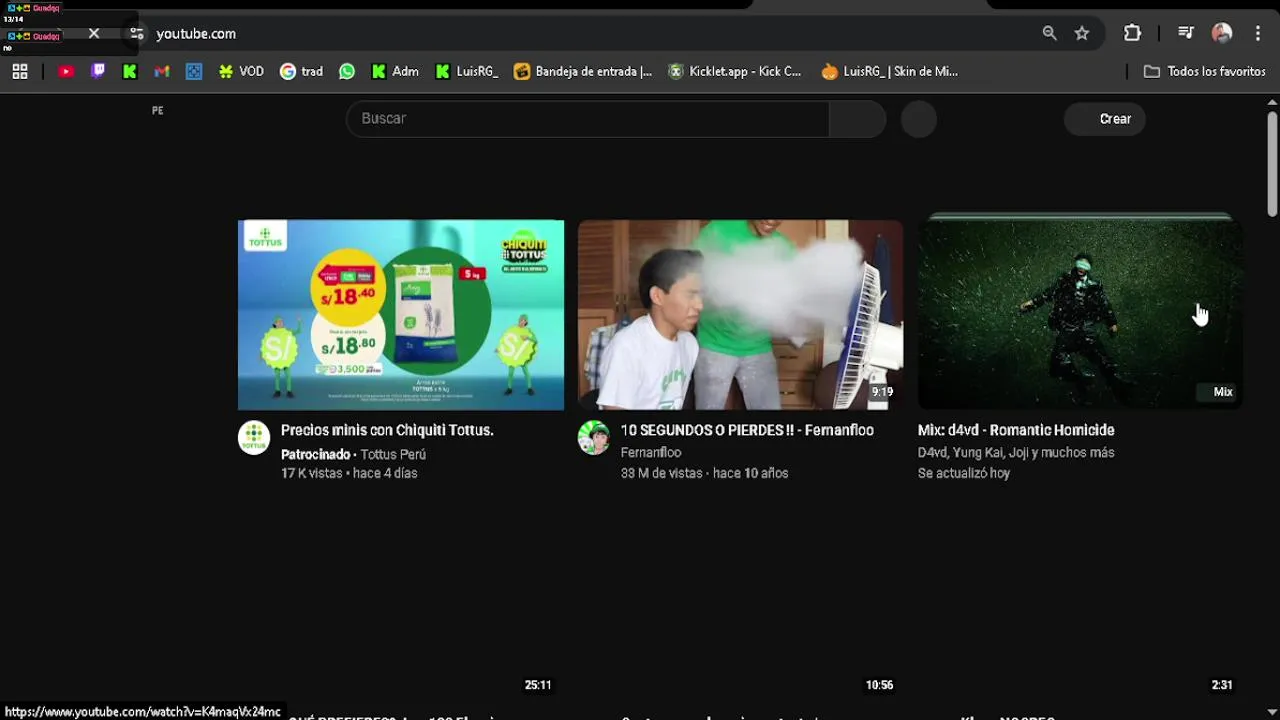Open the Chrome three-dot menu
Viewport: 1280px width, 720px height.
(x=1258, y=33)
